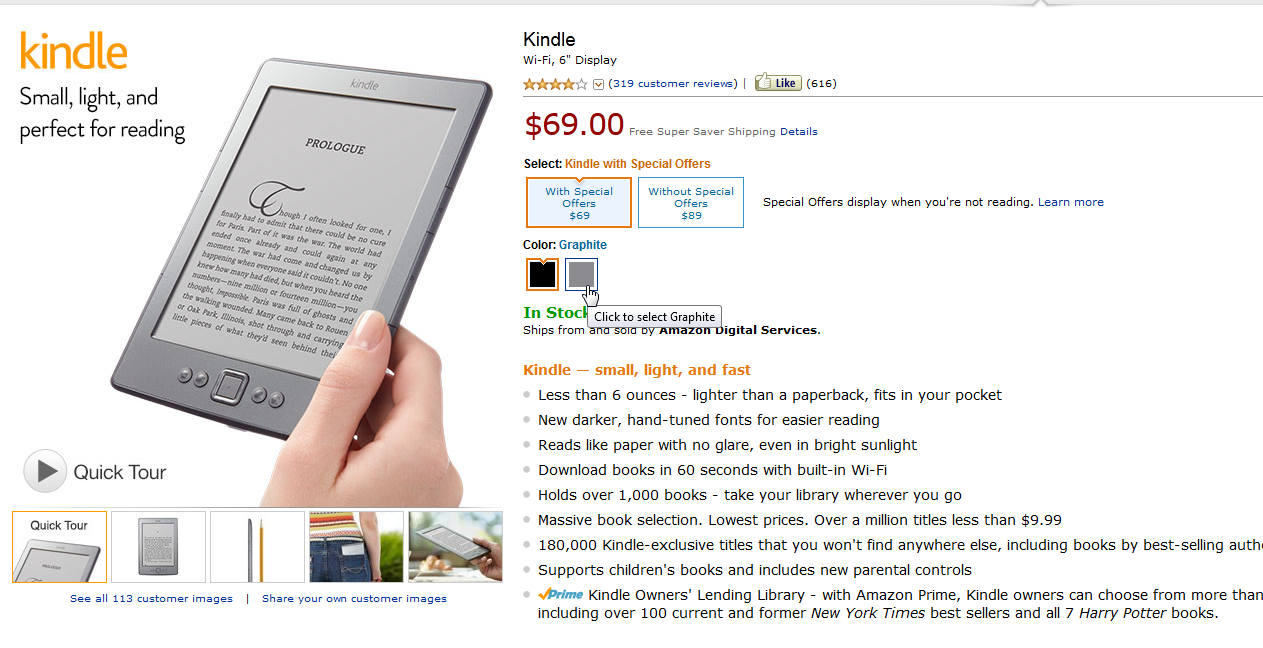Click the star rating icons
The height and width of the screenshot is (648, 1263).
556,84
